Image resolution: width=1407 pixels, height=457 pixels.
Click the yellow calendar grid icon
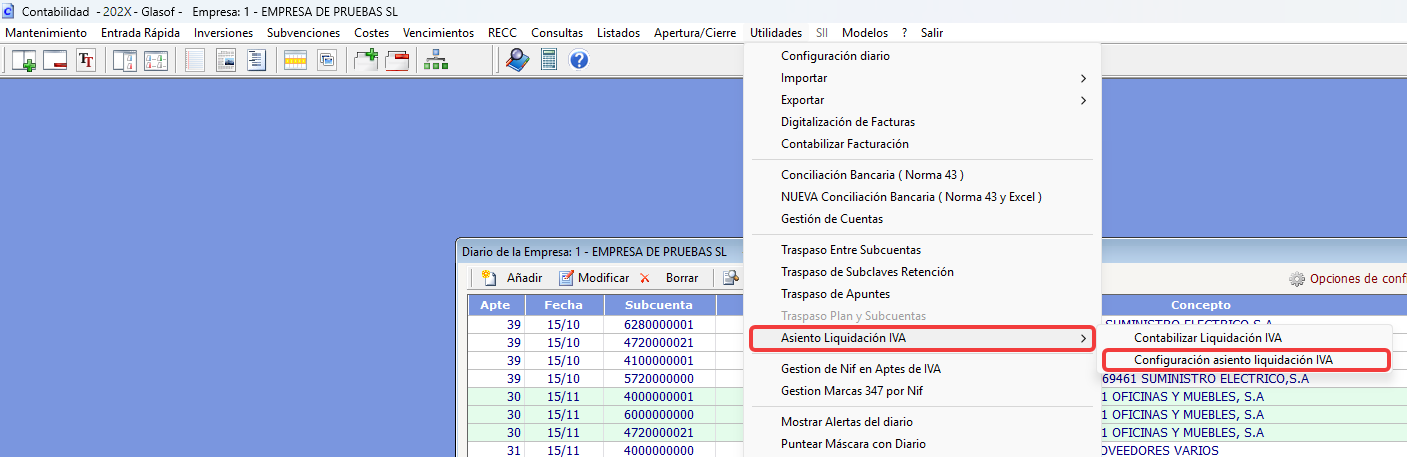(x=296, y=60)
